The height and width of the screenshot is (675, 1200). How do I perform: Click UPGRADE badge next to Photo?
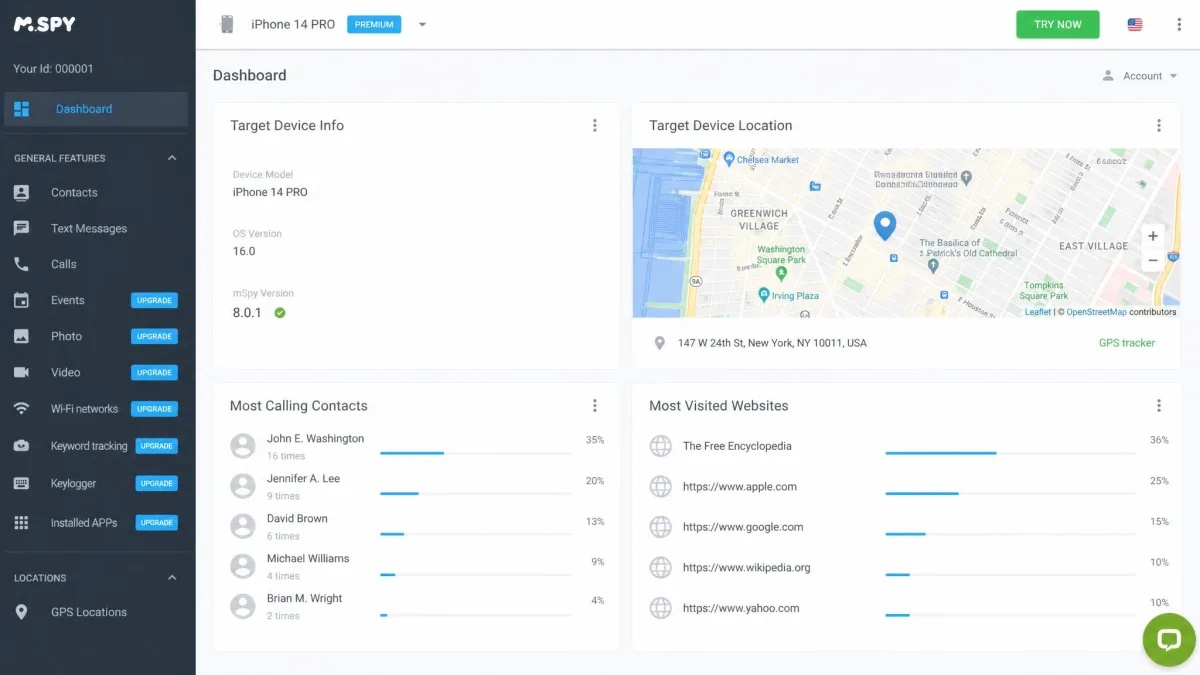pyautogui.click(x=154, y=336)
